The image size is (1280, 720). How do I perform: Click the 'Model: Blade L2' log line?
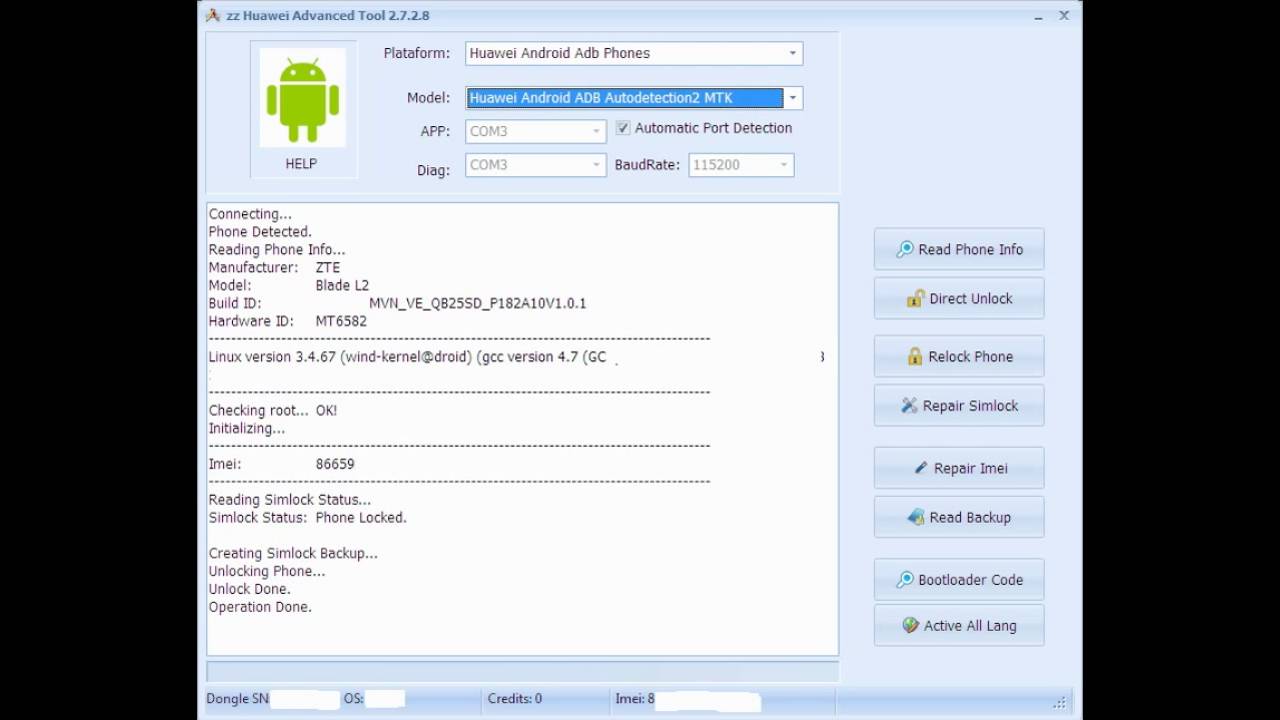coord(288,285)
